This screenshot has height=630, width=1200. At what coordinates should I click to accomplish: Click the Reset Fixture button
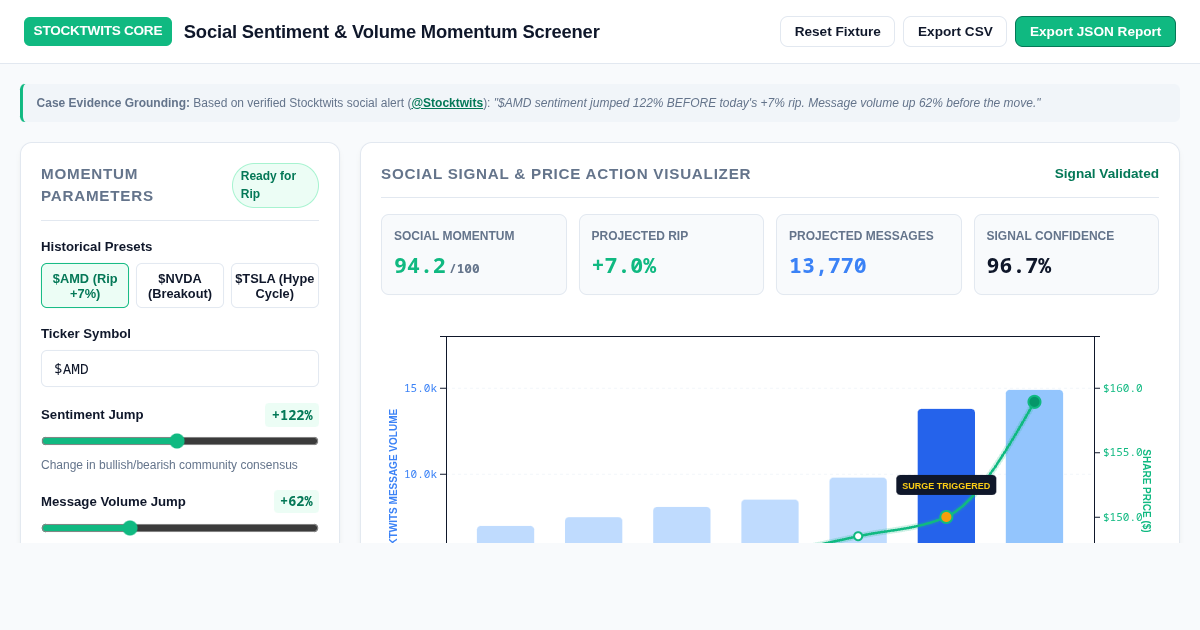pos(837,31)
